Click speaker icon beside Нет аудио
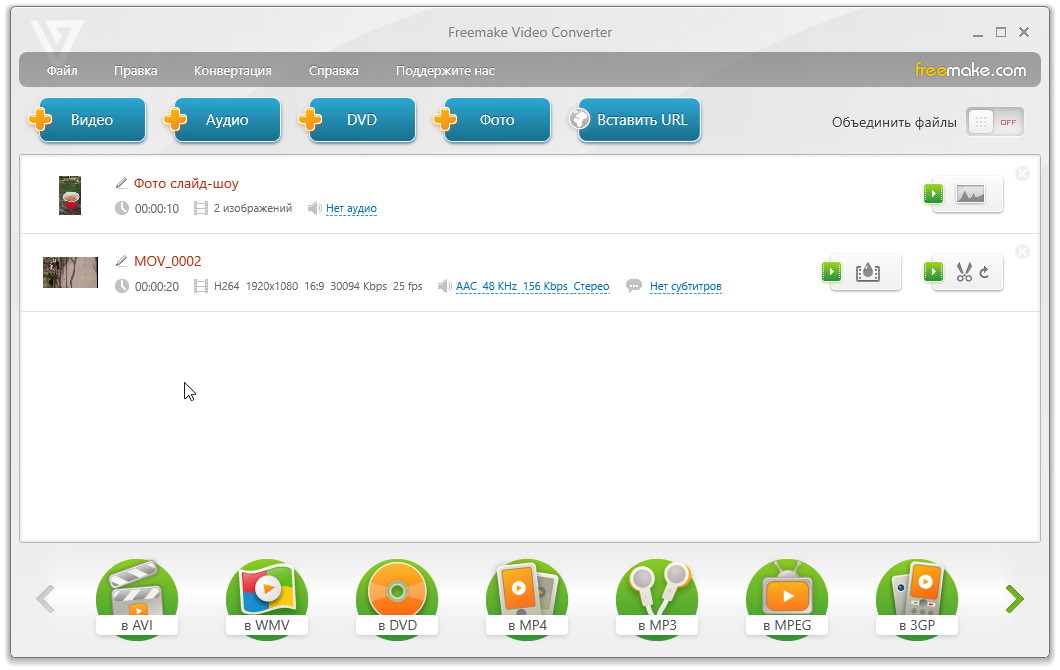 tap(314, 208)
